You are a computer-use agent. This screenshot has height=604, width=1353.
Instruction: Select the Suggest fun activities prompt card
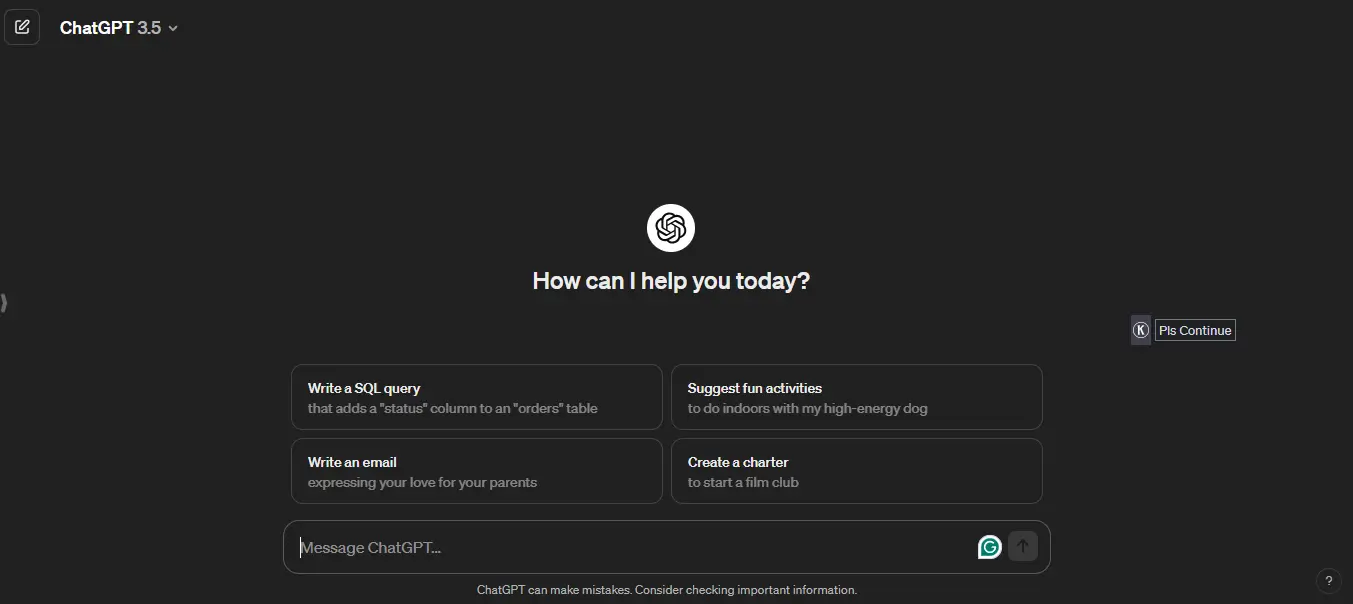tap(856, 397)
